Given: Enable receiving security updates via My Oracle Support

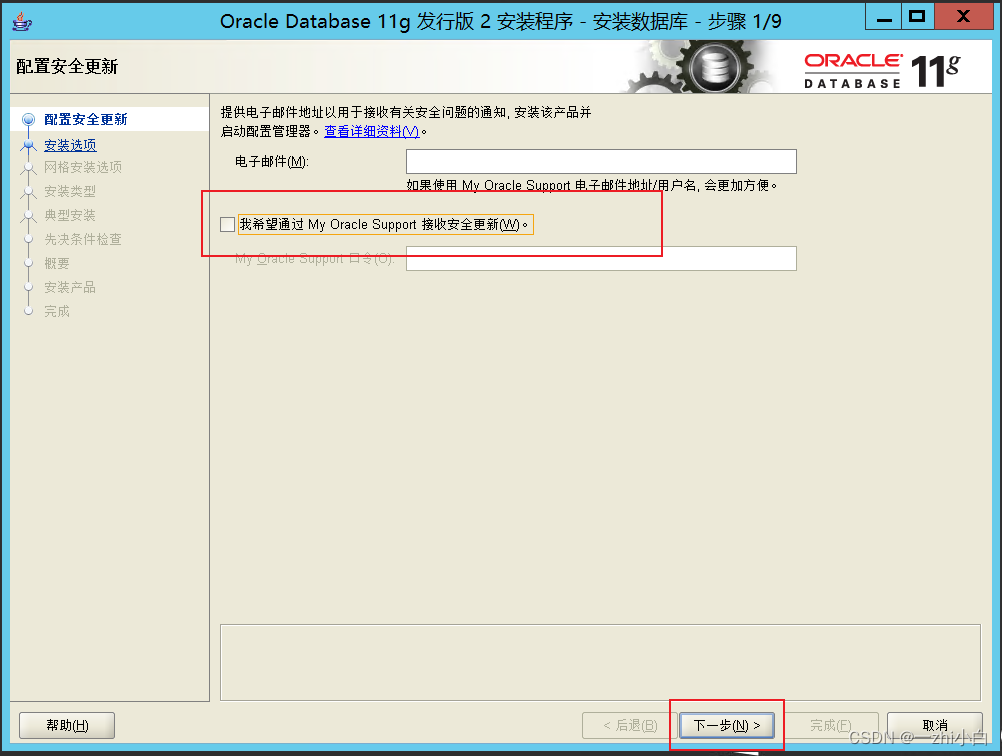Looking at the screenshot, I should point(227,224).
